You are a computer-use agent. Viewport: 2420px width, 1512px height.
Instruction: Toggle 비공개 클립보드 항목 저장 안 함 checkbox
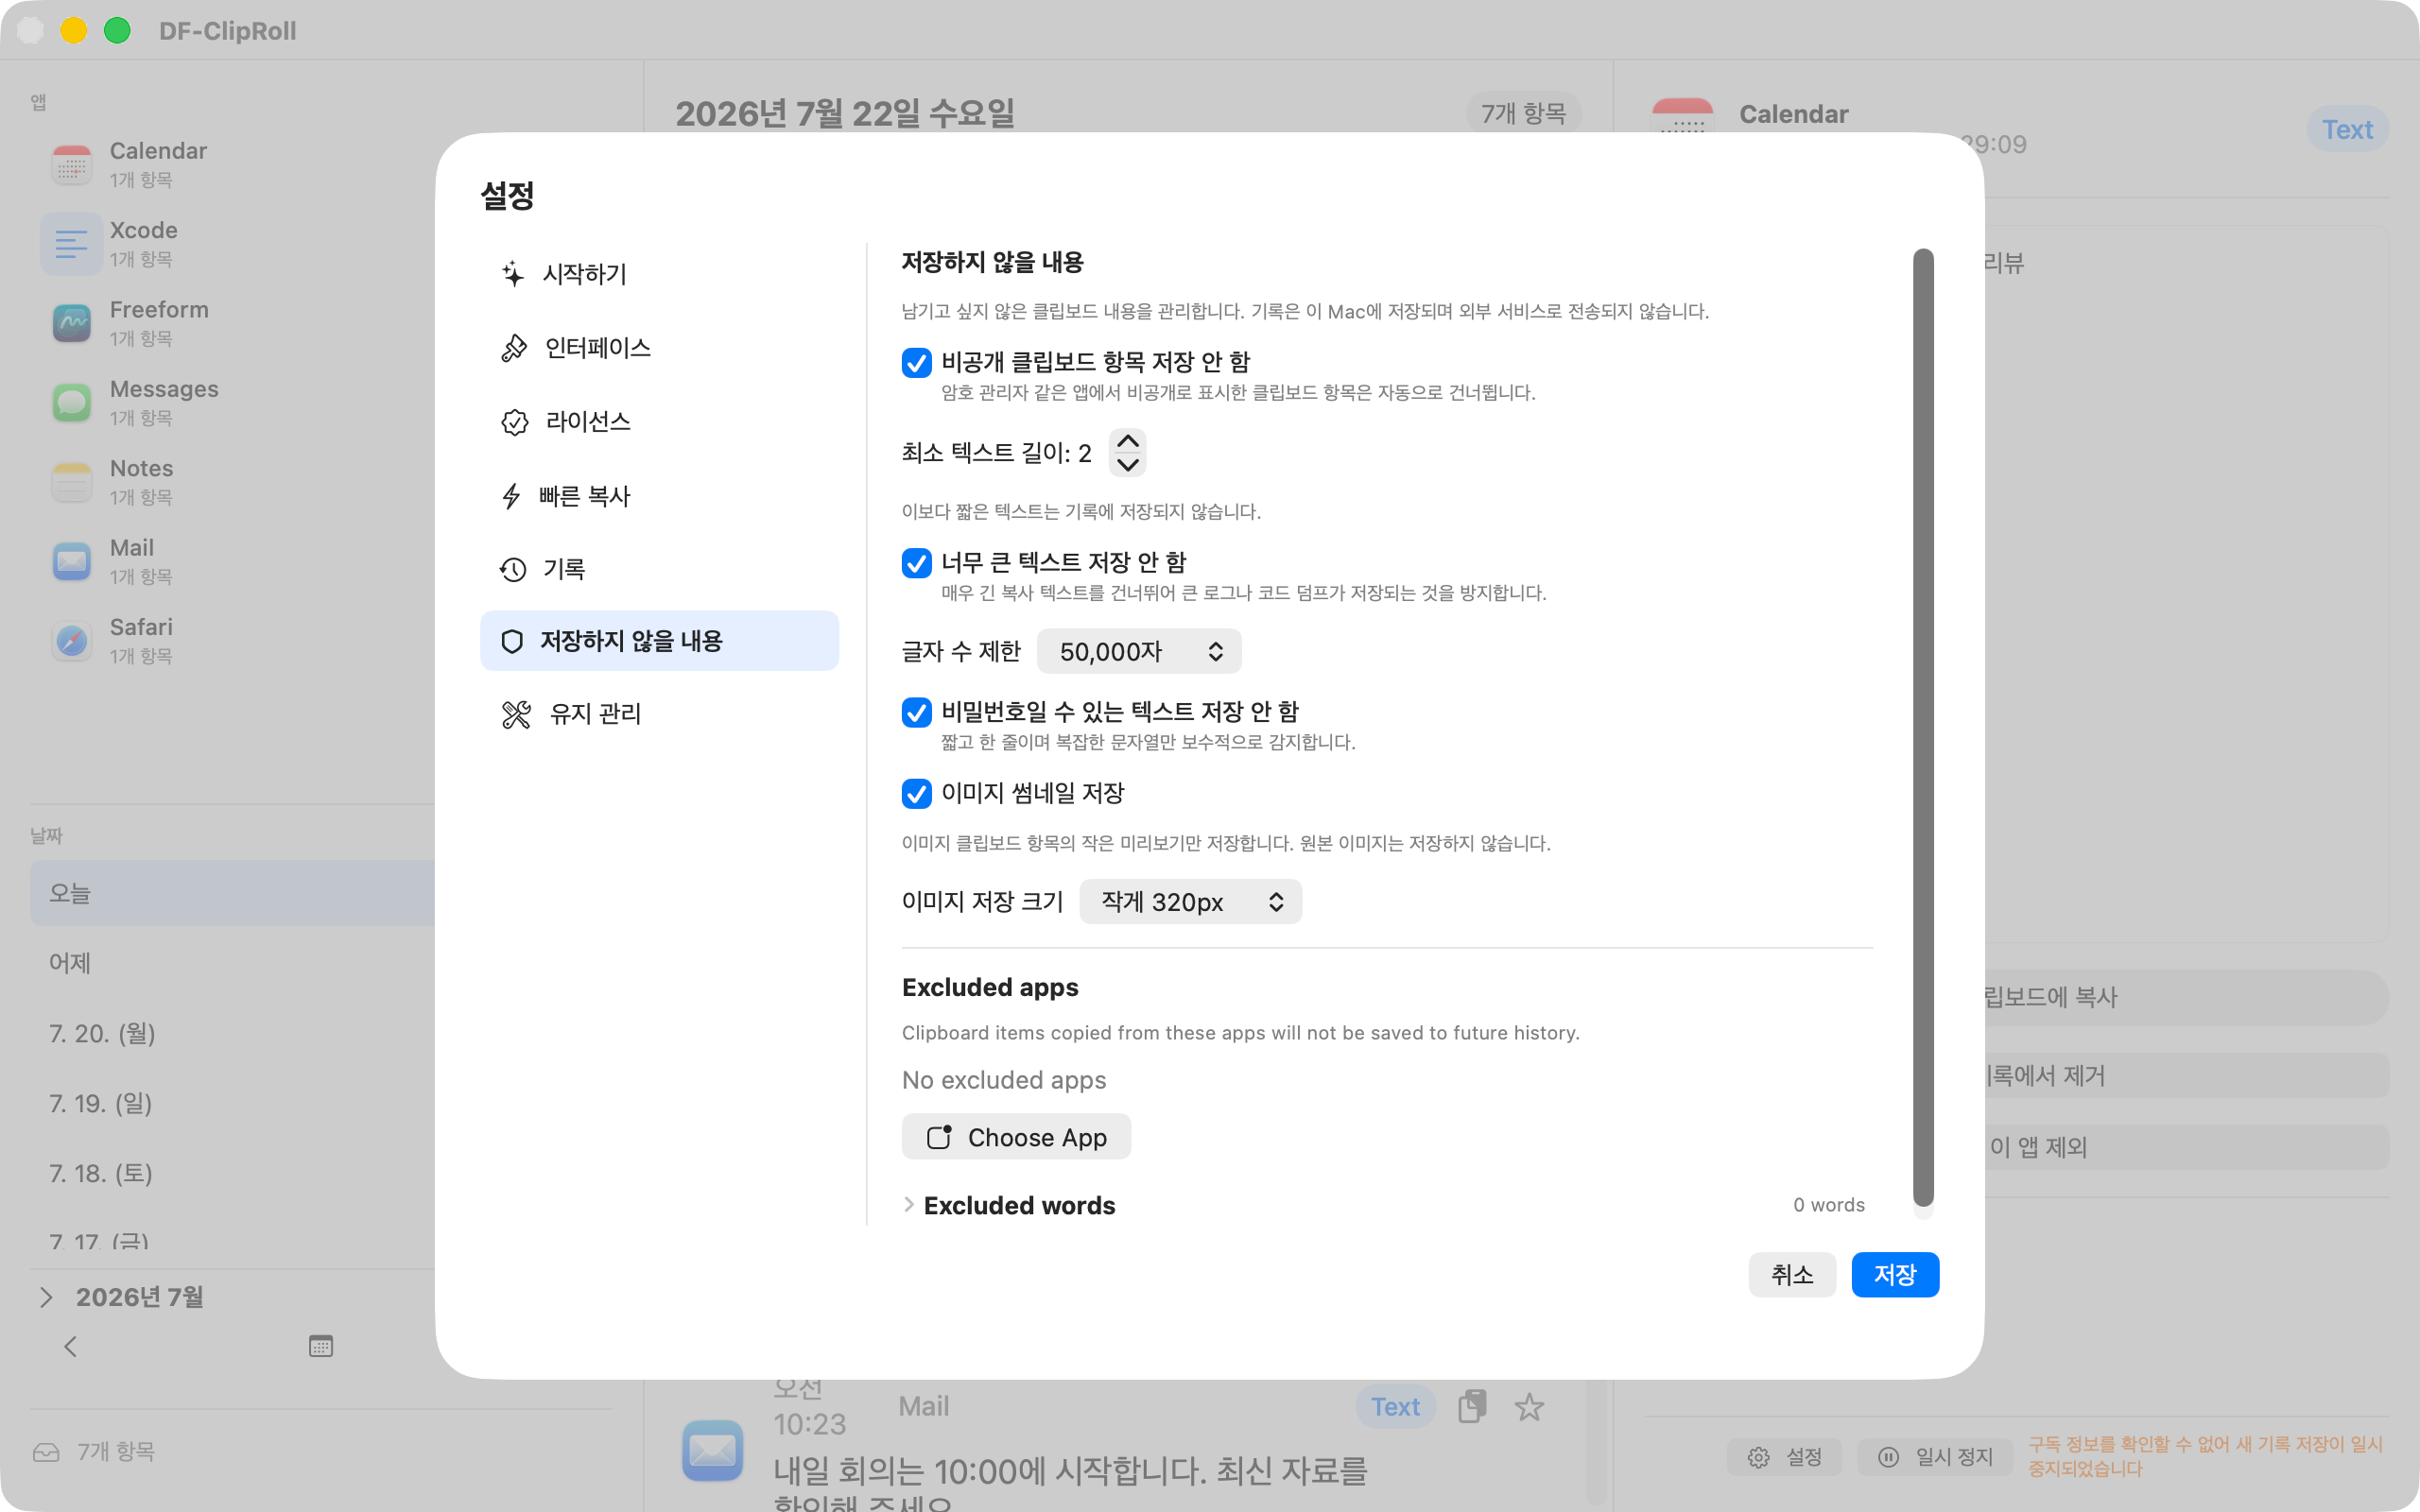(916, 362)
